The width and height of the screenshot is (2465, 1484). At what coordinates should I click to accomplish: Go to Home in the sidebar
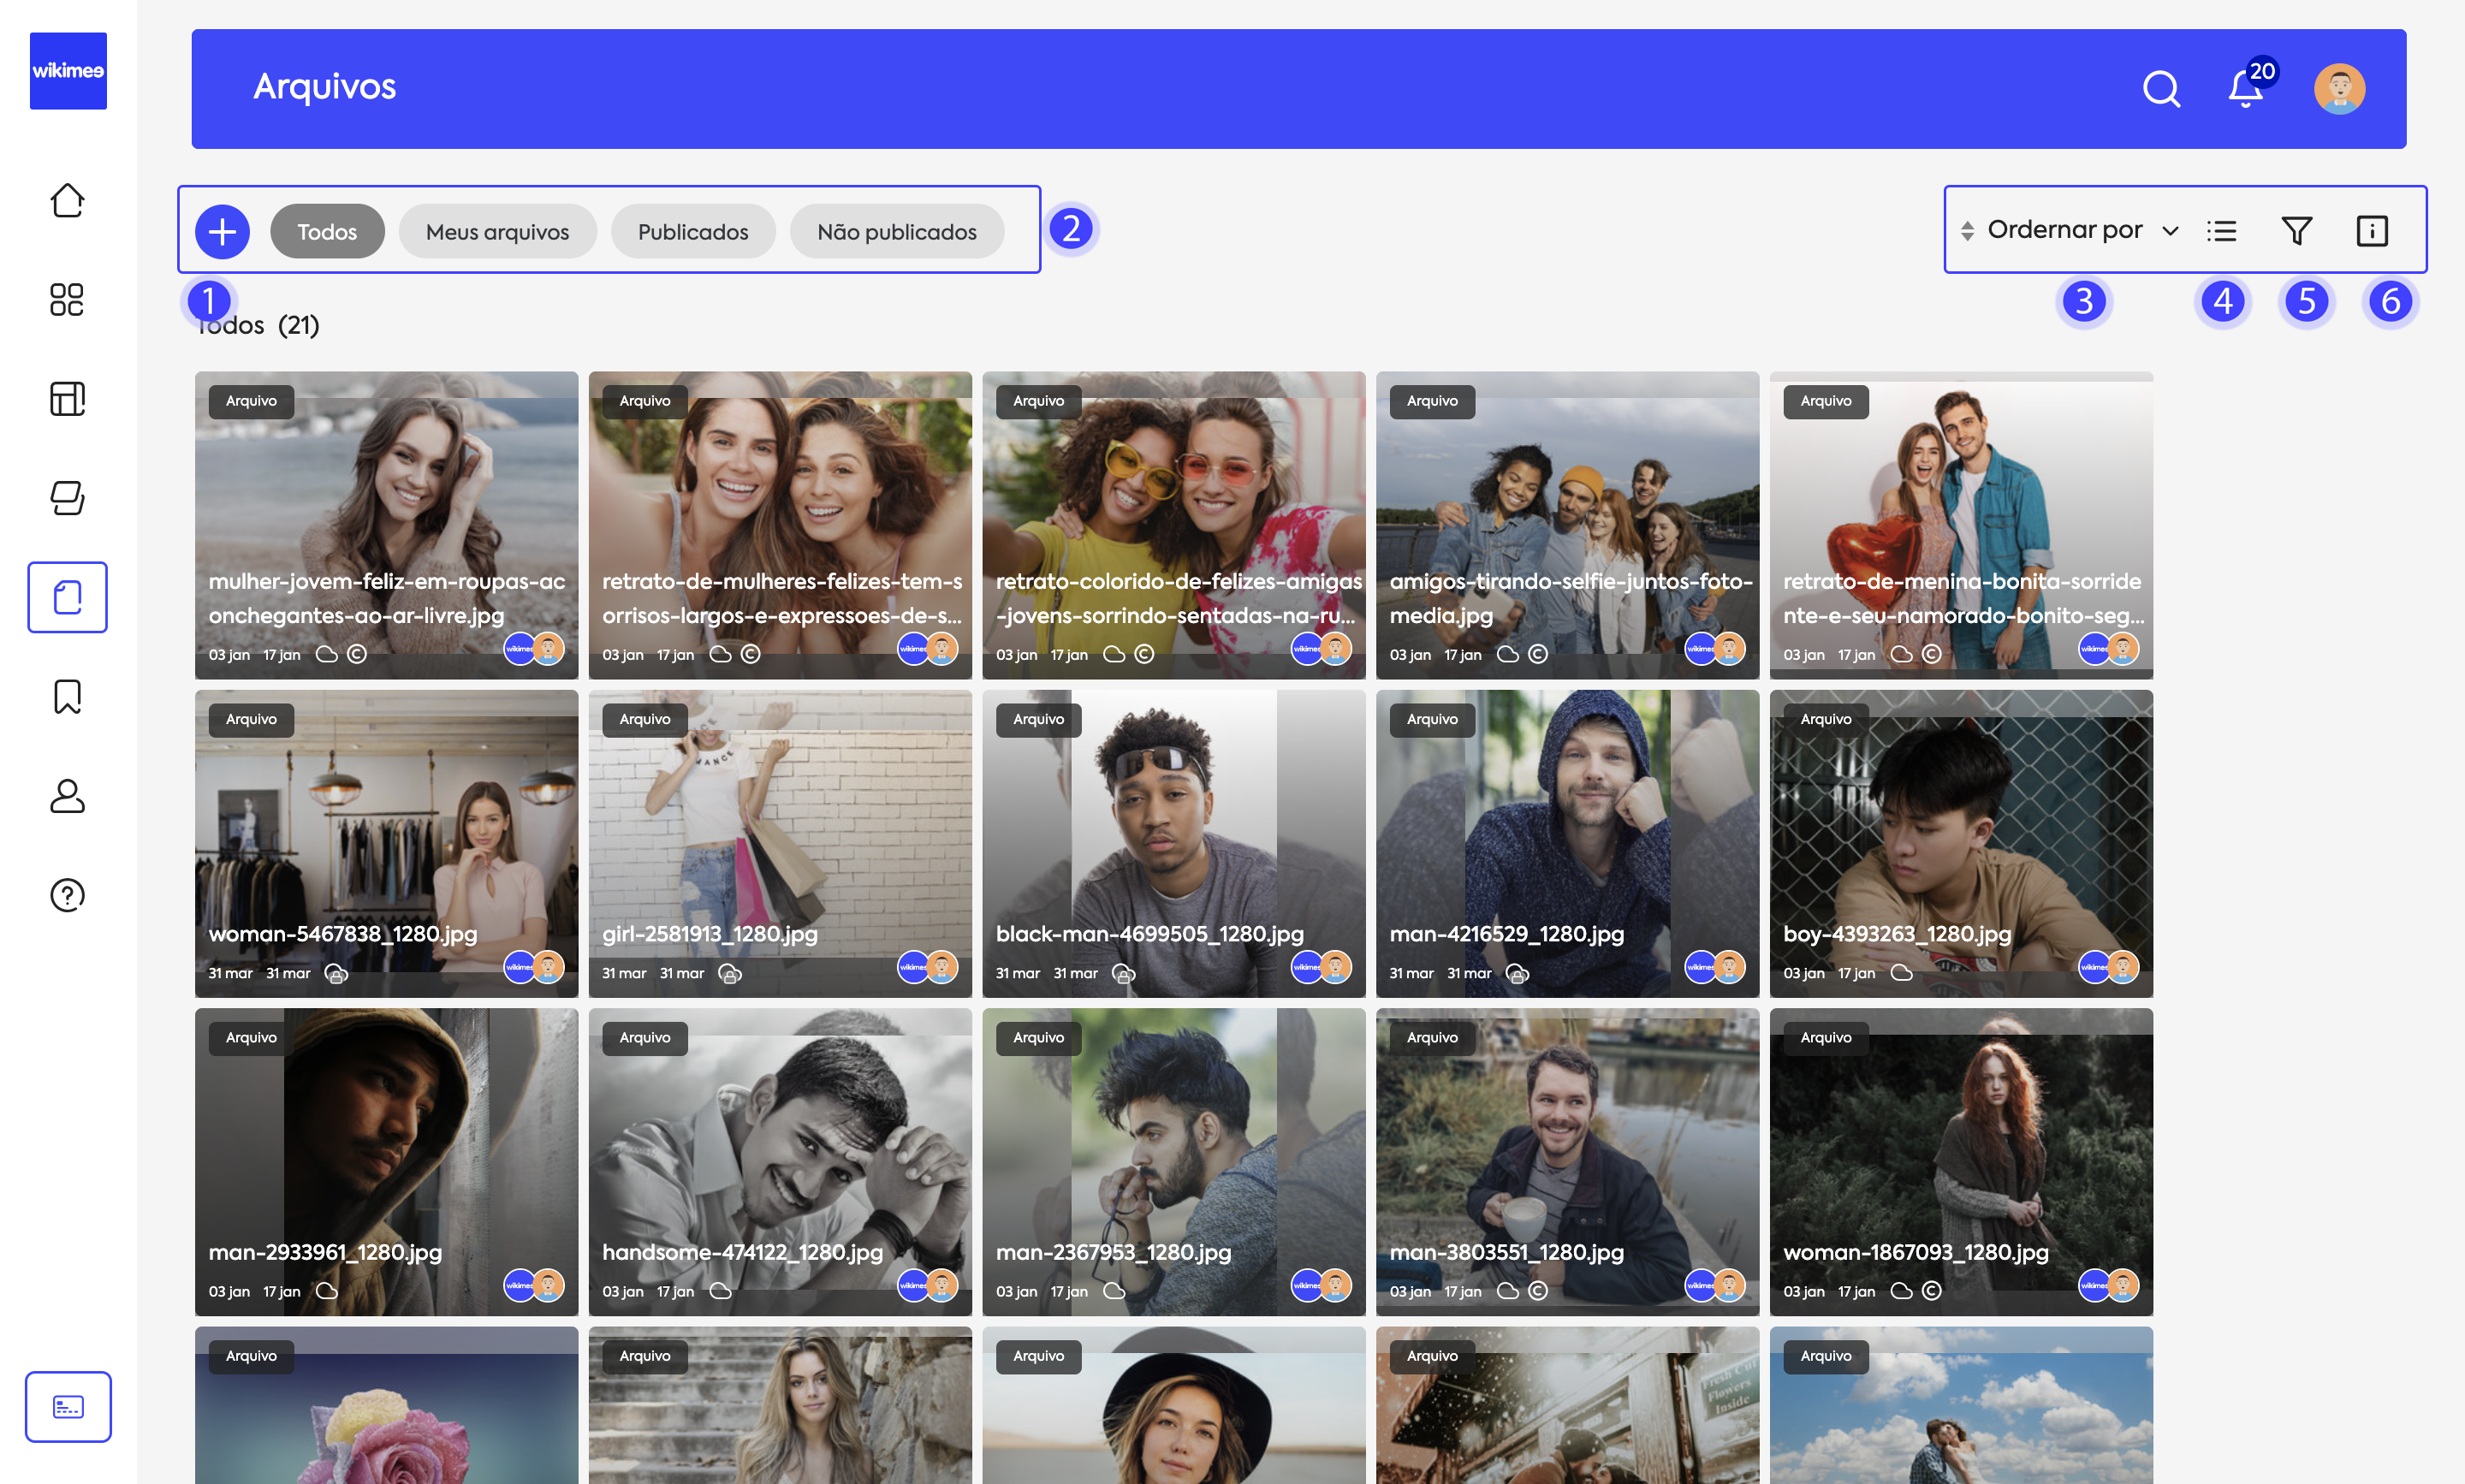click(x=67, y=200)
